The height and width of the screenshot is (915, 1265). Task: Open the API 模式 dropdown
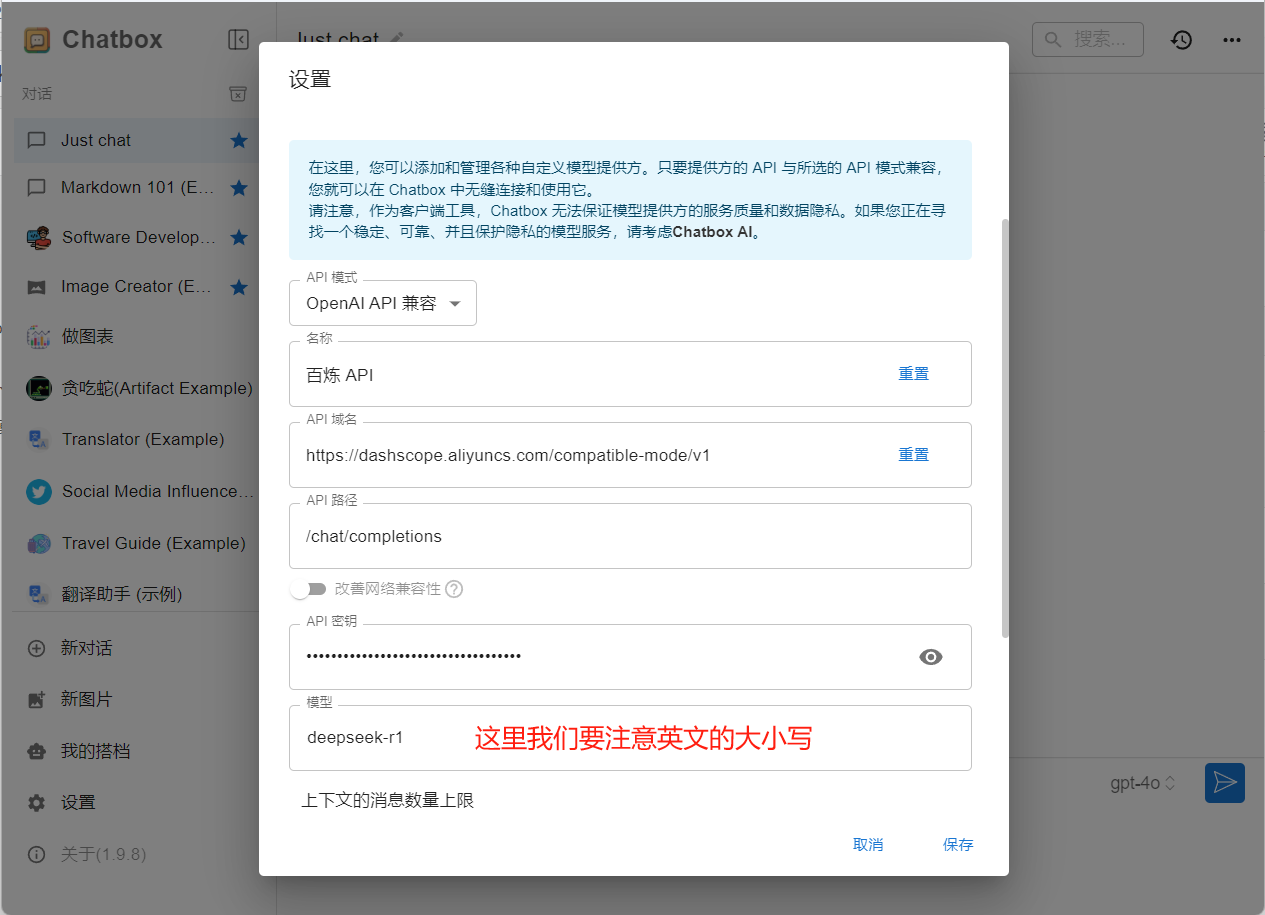(x=383, y=303)
